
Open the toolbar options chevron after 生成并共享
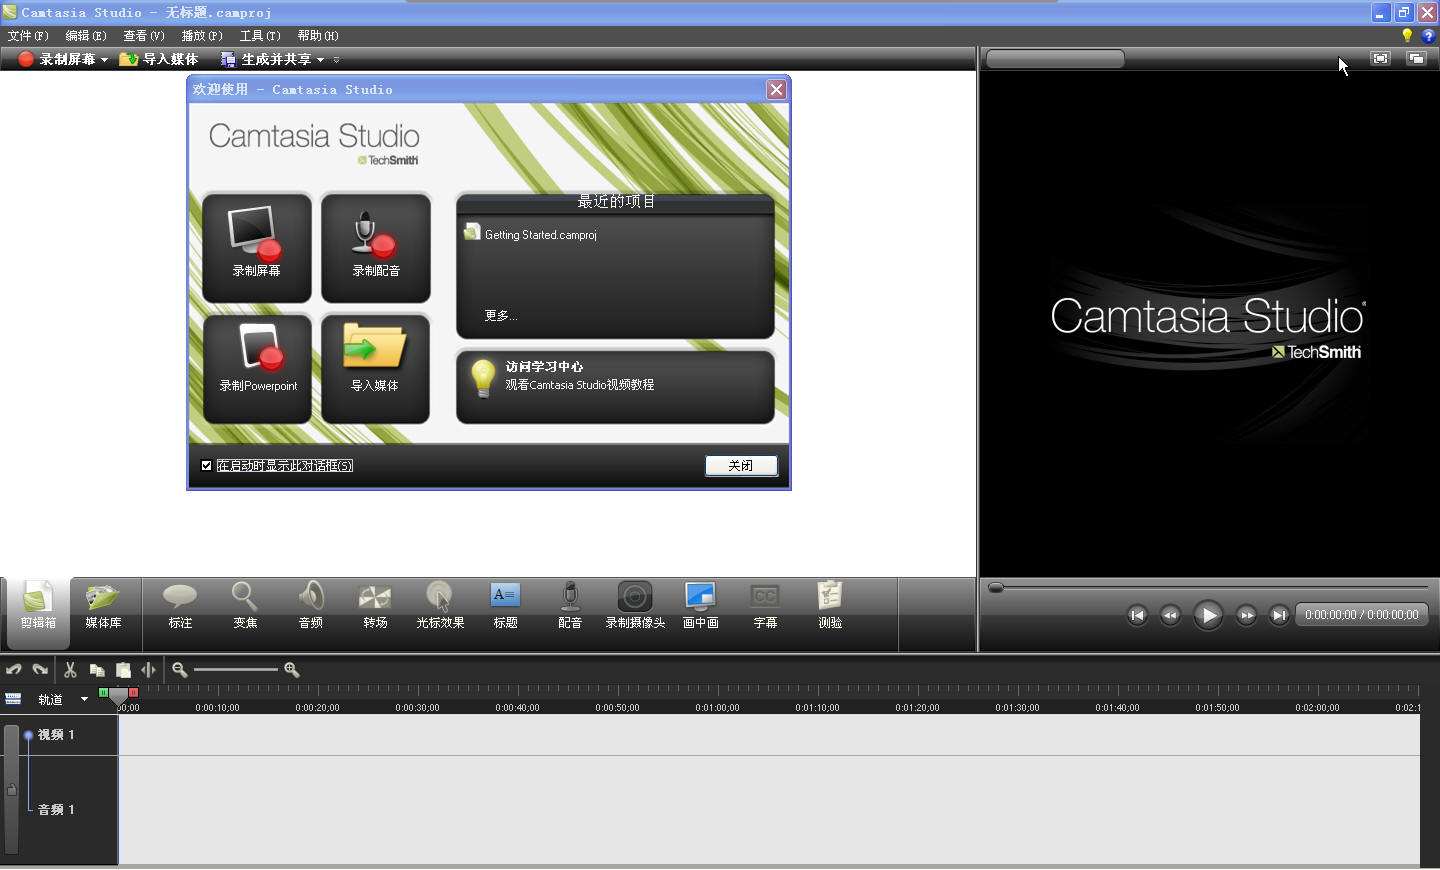click(x=336, y=60)
